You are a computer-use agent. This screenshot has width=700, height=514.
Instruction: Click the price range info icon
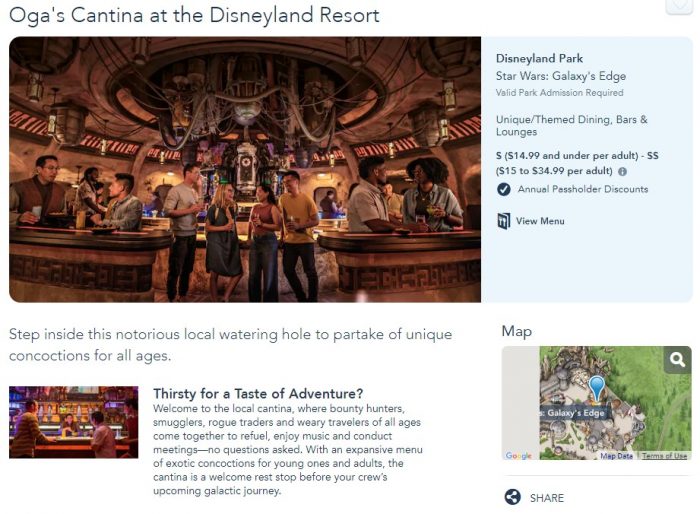tap(622, 171)
